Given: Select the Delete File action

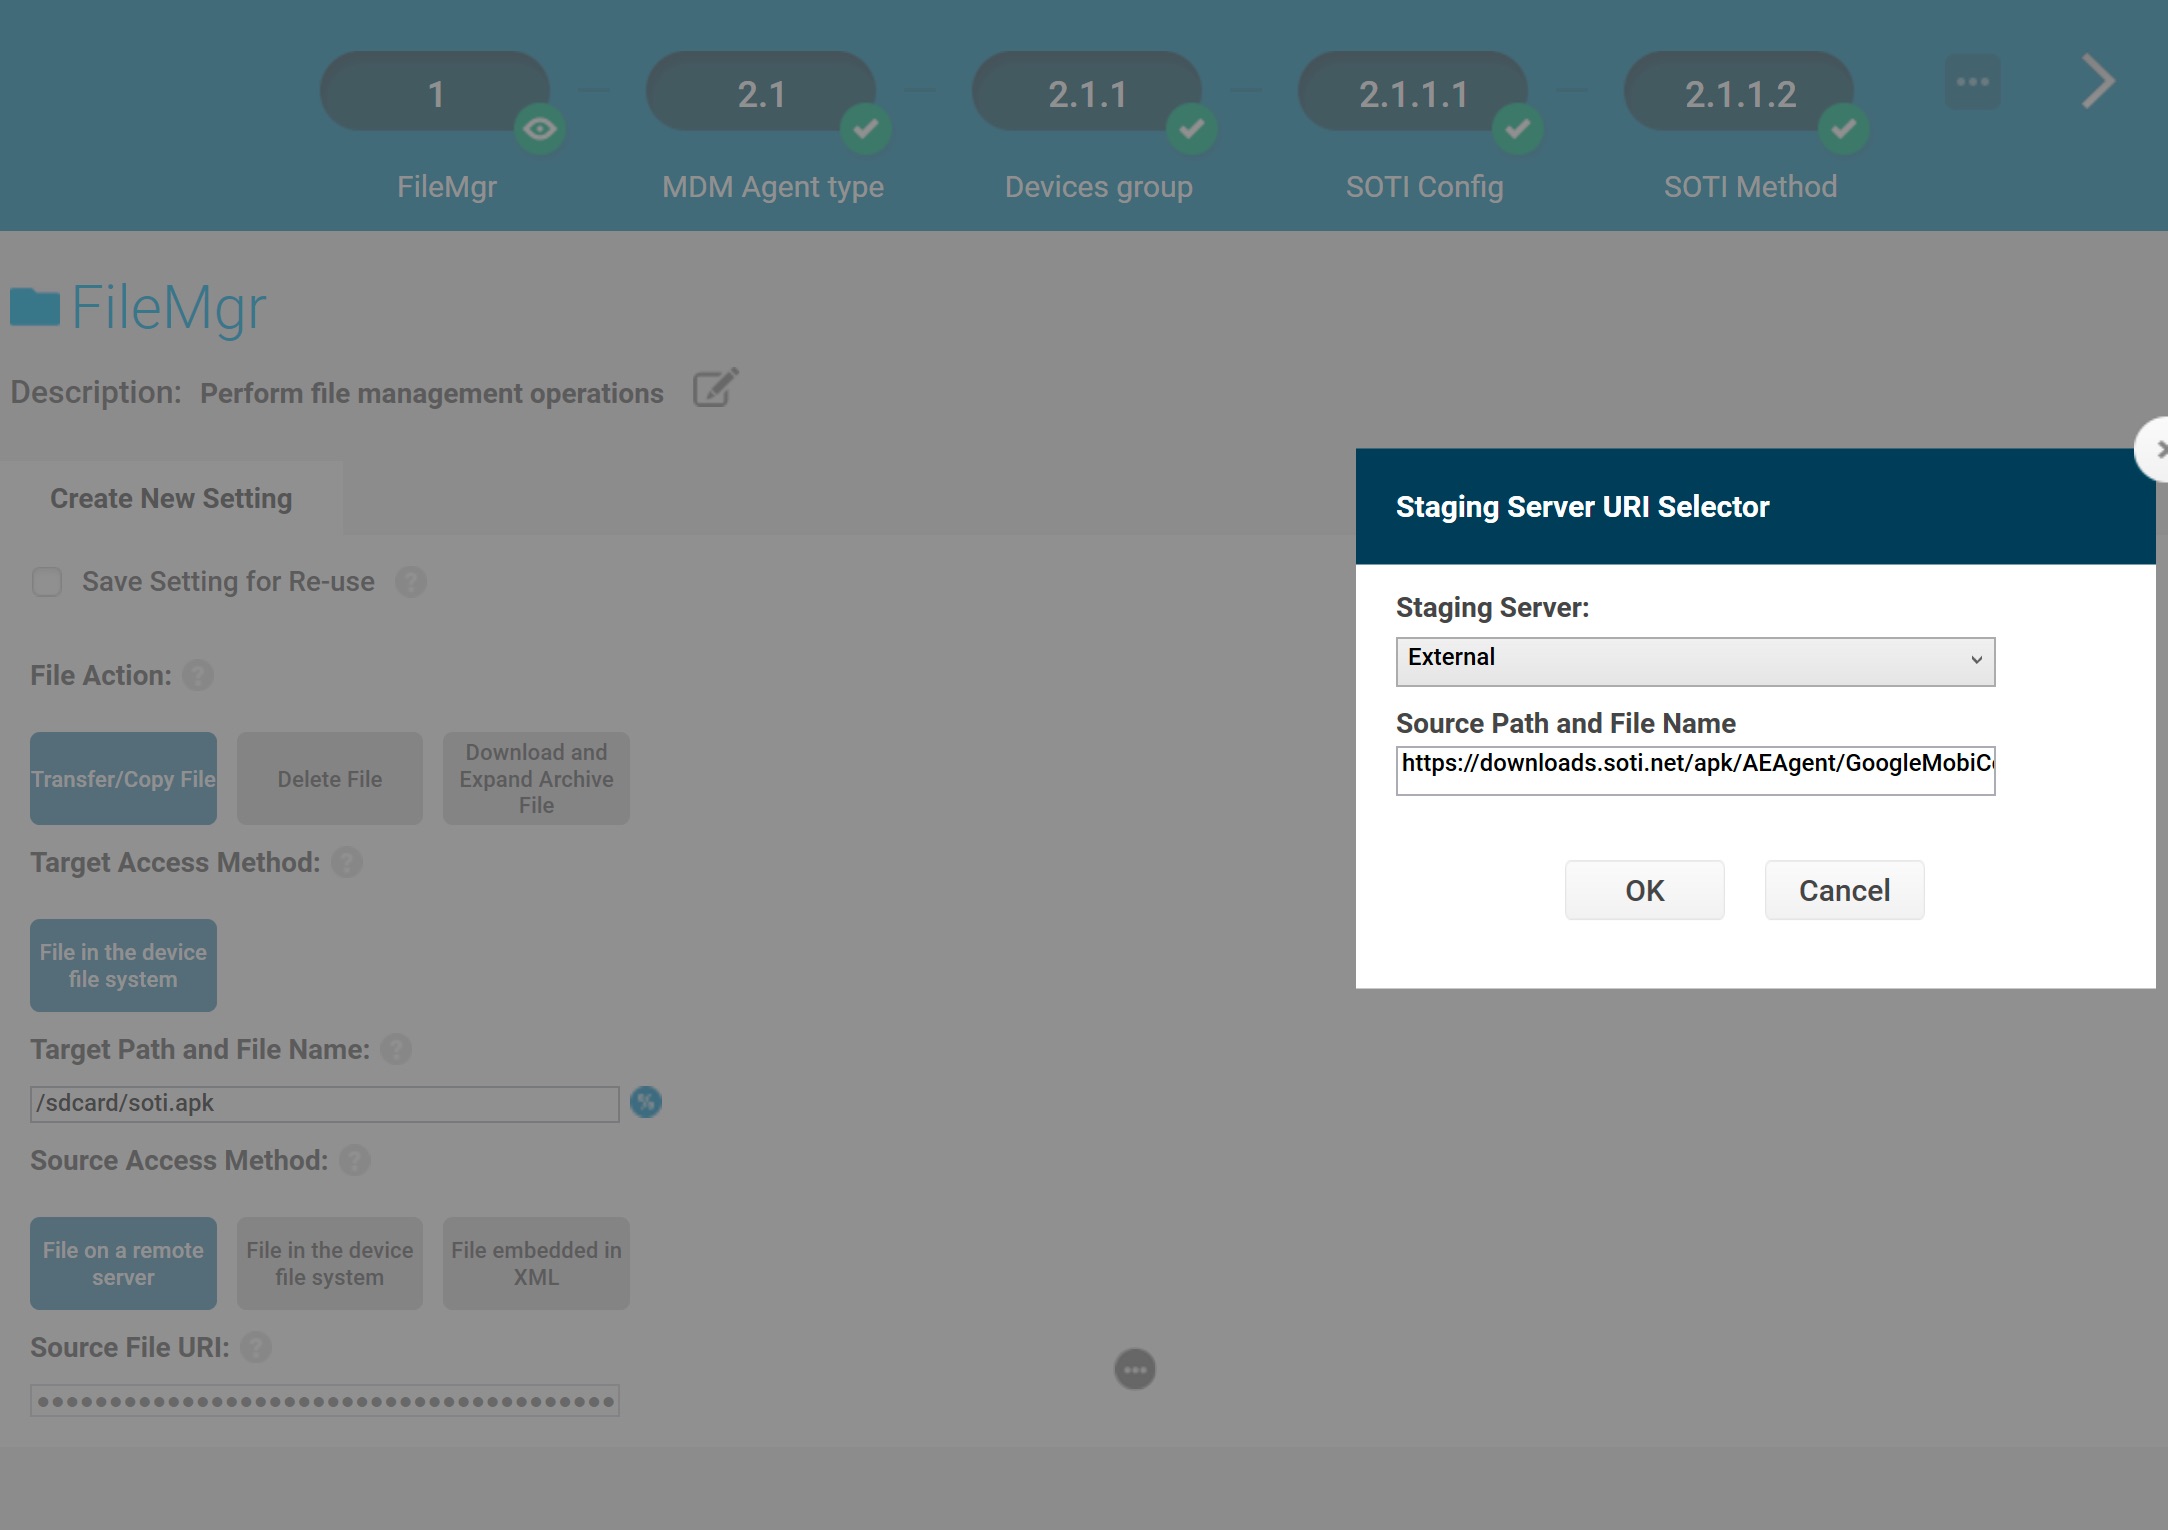Looking at the screenshot, I should [x=329, y=779].
